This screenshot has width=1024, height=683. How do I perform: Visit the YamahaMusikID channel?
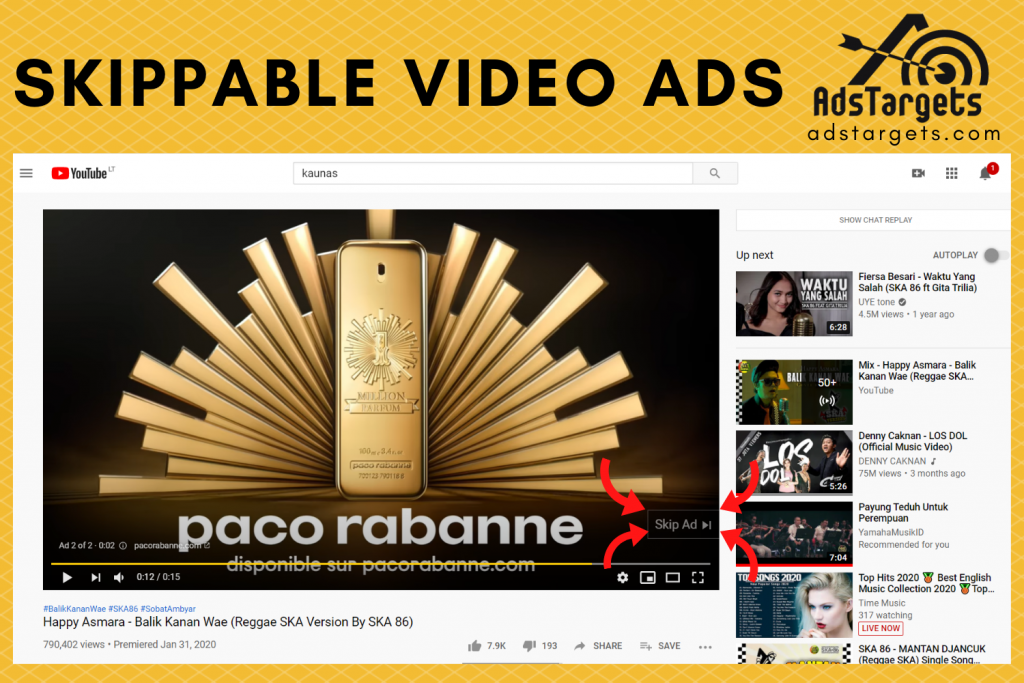coord(891,532)
